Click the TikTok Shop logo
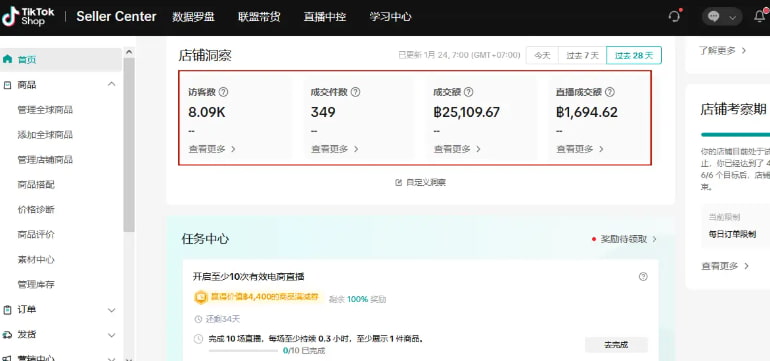The width and height of the screenshot is (770, 361). pyautogui.click(x=28, y=16)
